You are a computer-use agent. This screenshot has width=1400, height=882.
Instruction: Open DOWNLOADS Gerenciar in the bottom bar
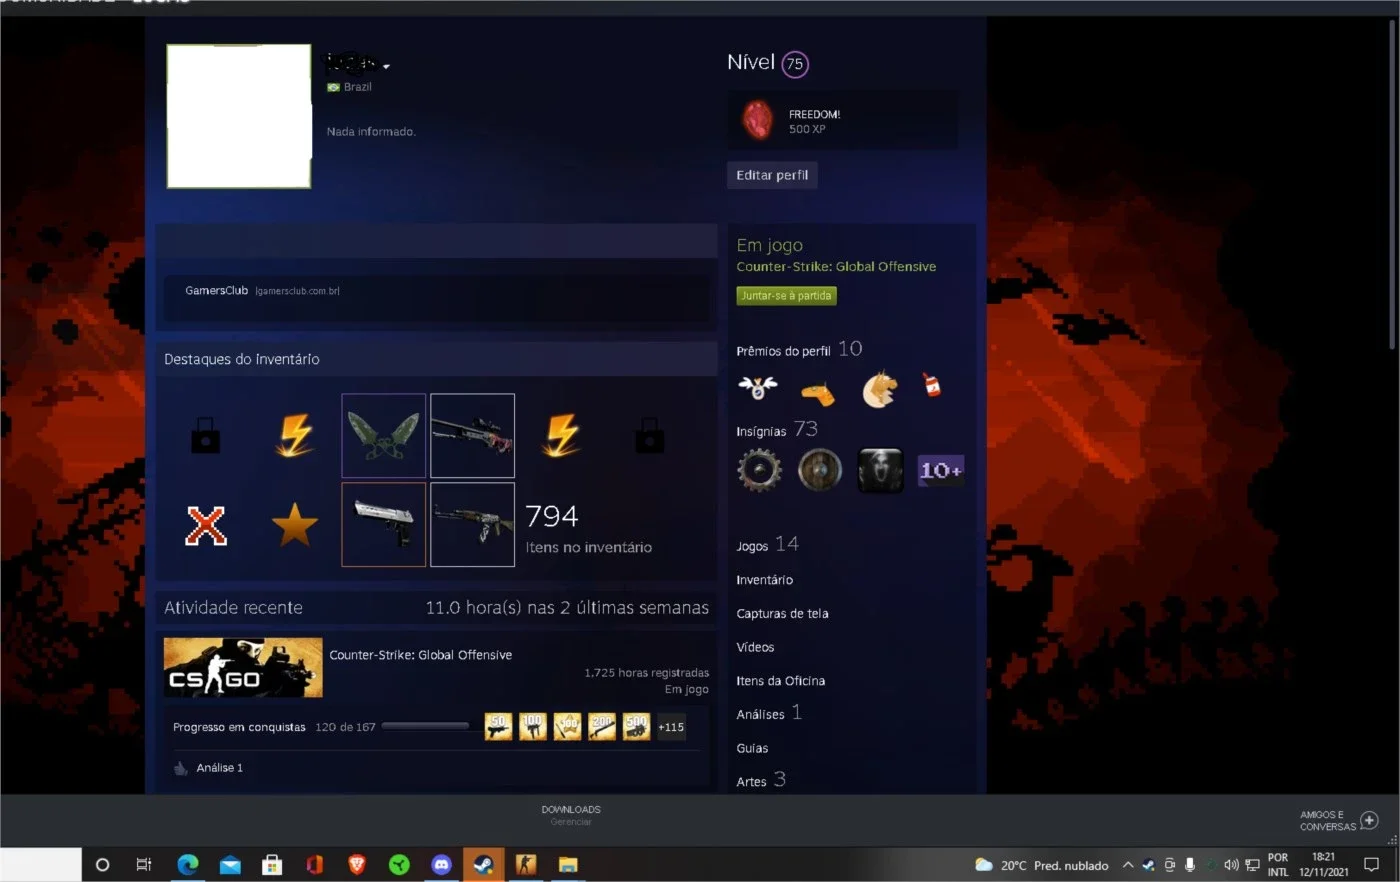coord(571,815)
